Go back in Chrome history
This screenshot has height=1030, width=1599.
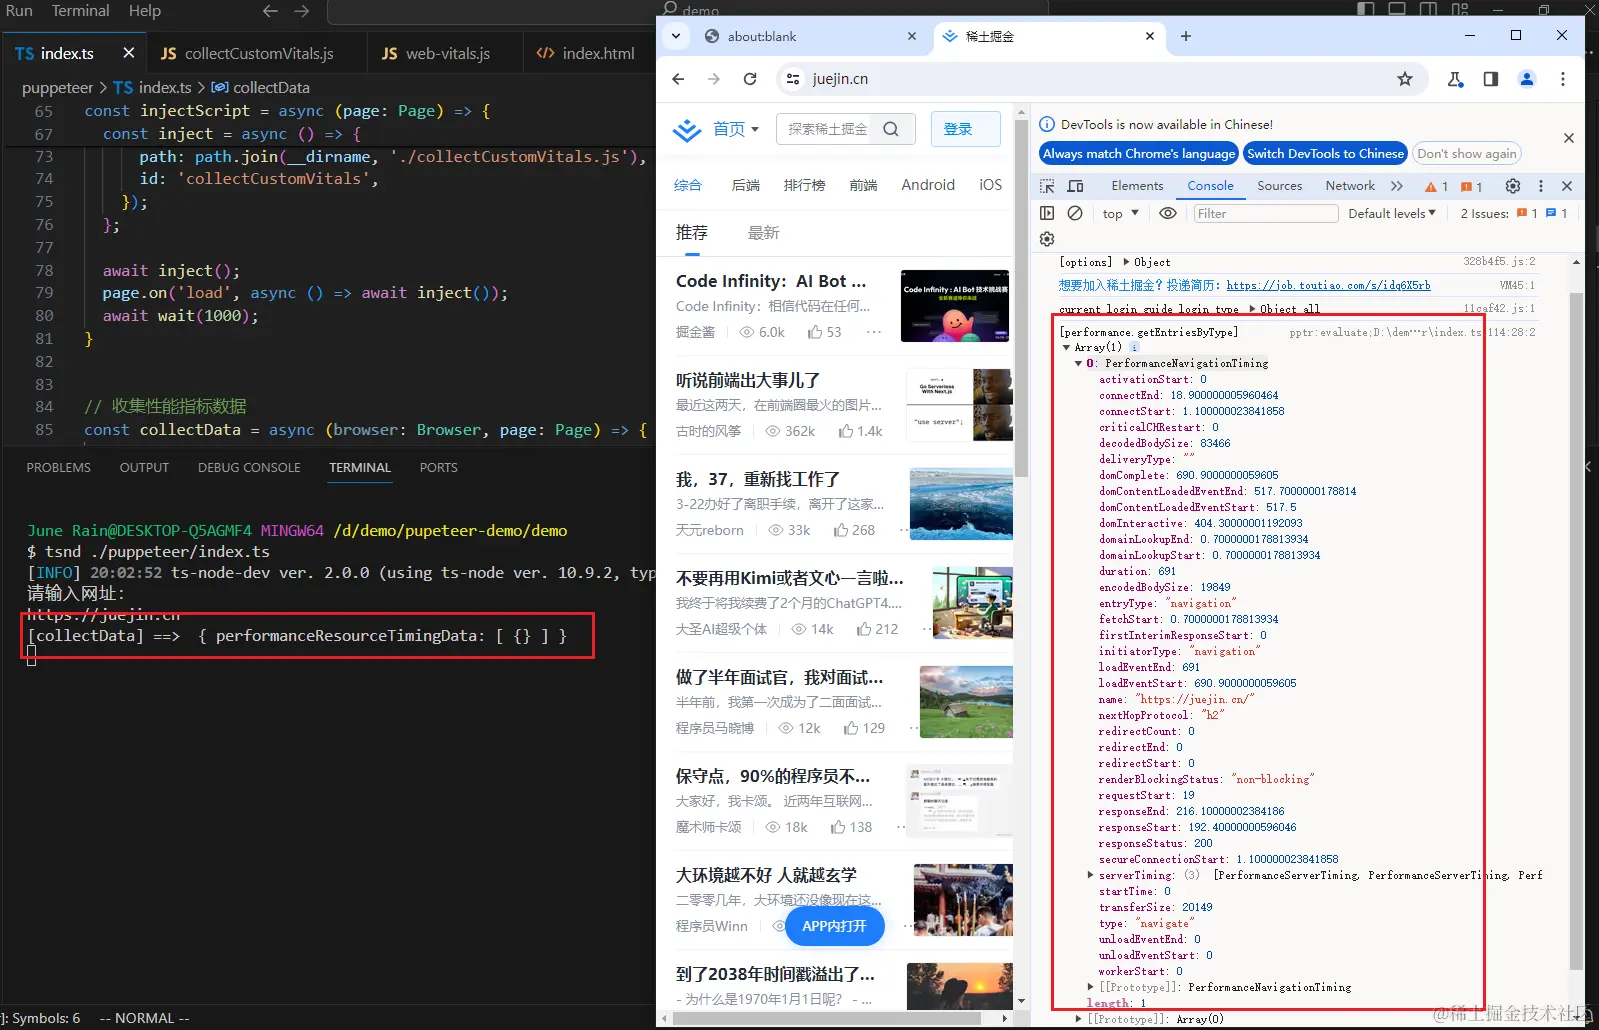coord(678,79)
